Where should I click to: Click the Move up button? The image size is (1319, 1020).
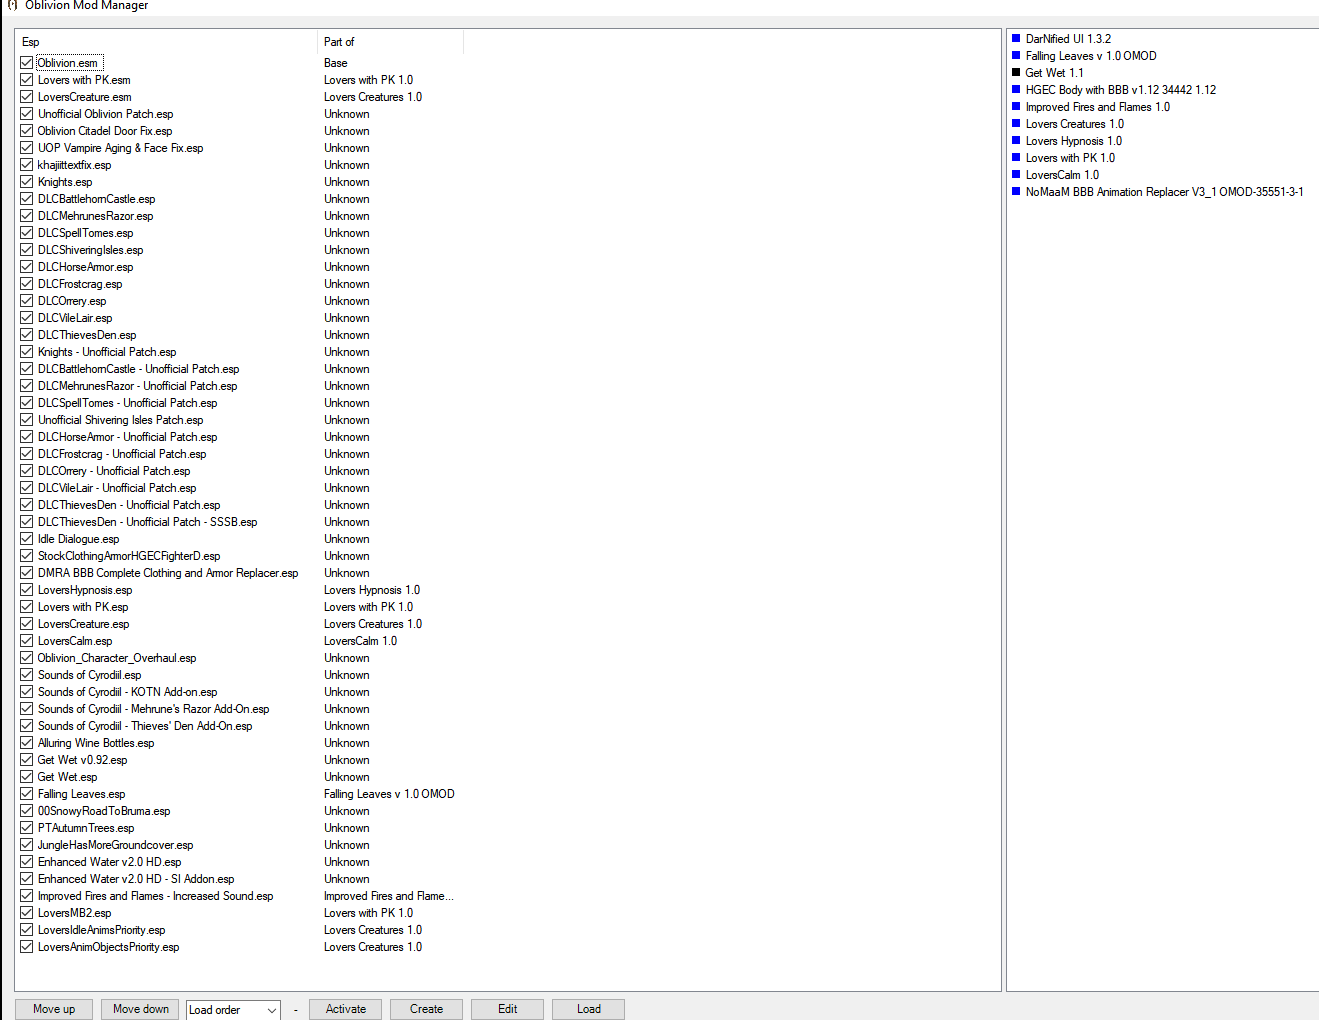54,1009
